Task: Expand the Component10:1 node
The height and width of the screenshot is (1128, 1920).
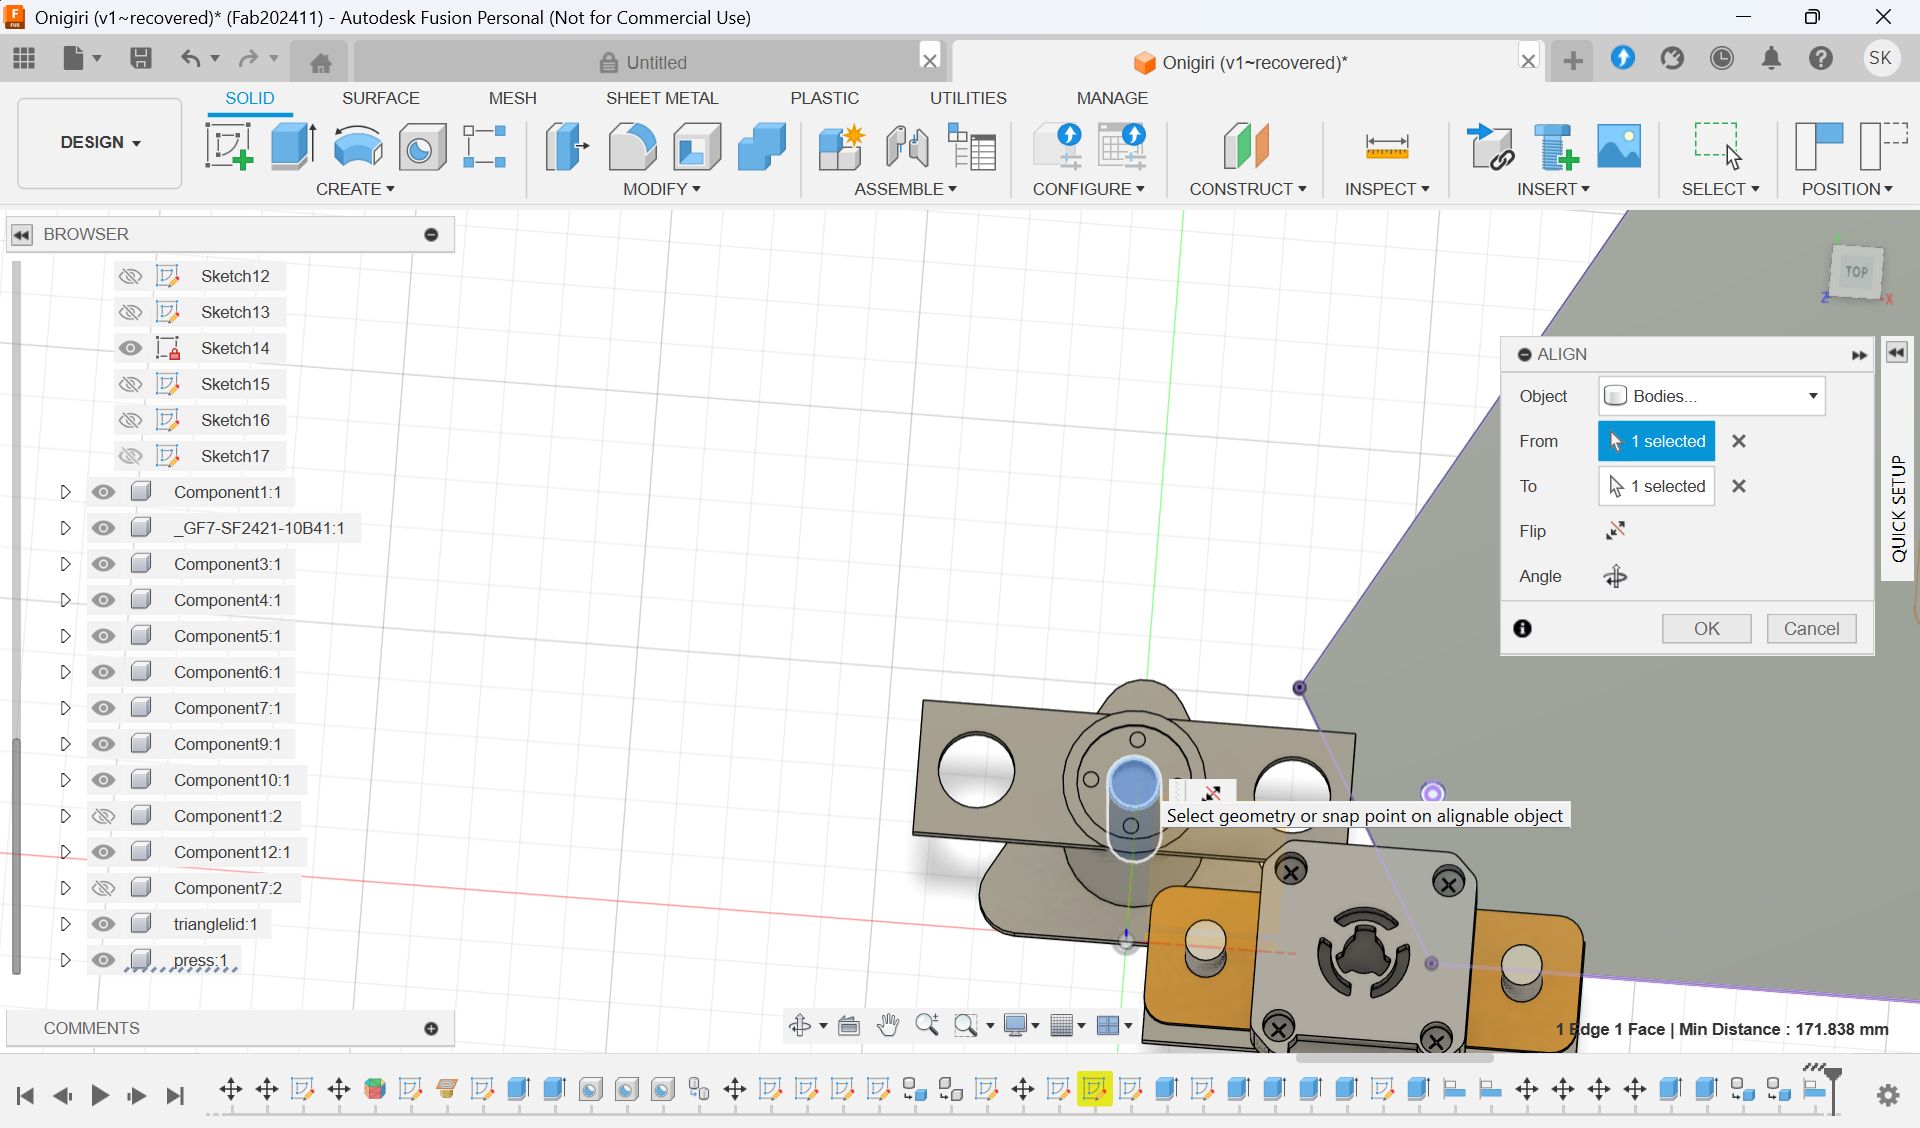Action: [x=65, y=780]
